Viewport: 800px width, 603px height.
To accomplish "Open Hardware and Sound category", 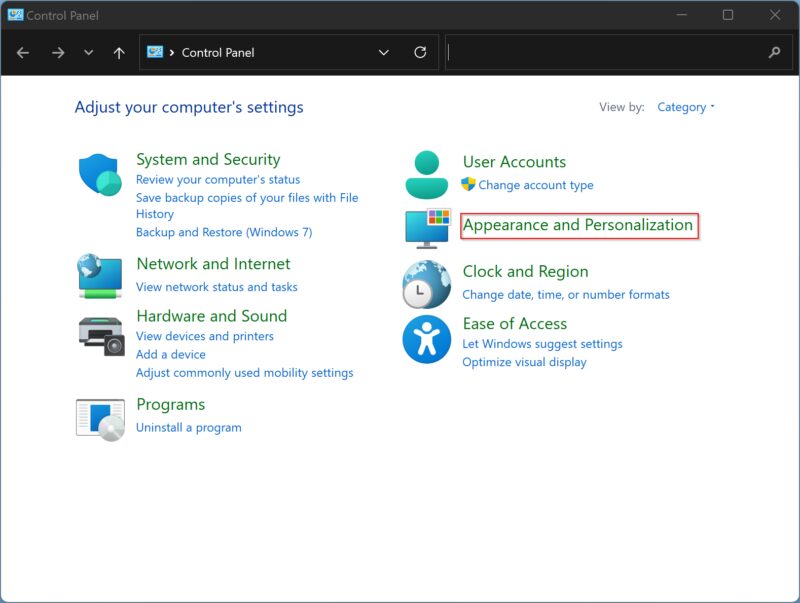I will click(x=212, y=316).
